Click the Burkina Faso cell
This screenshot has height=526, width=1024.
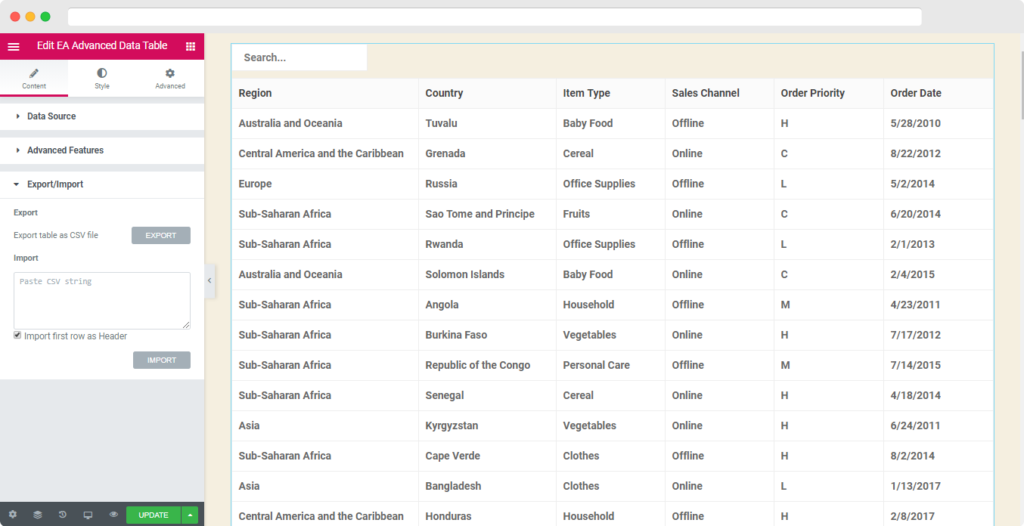[487, 335]
